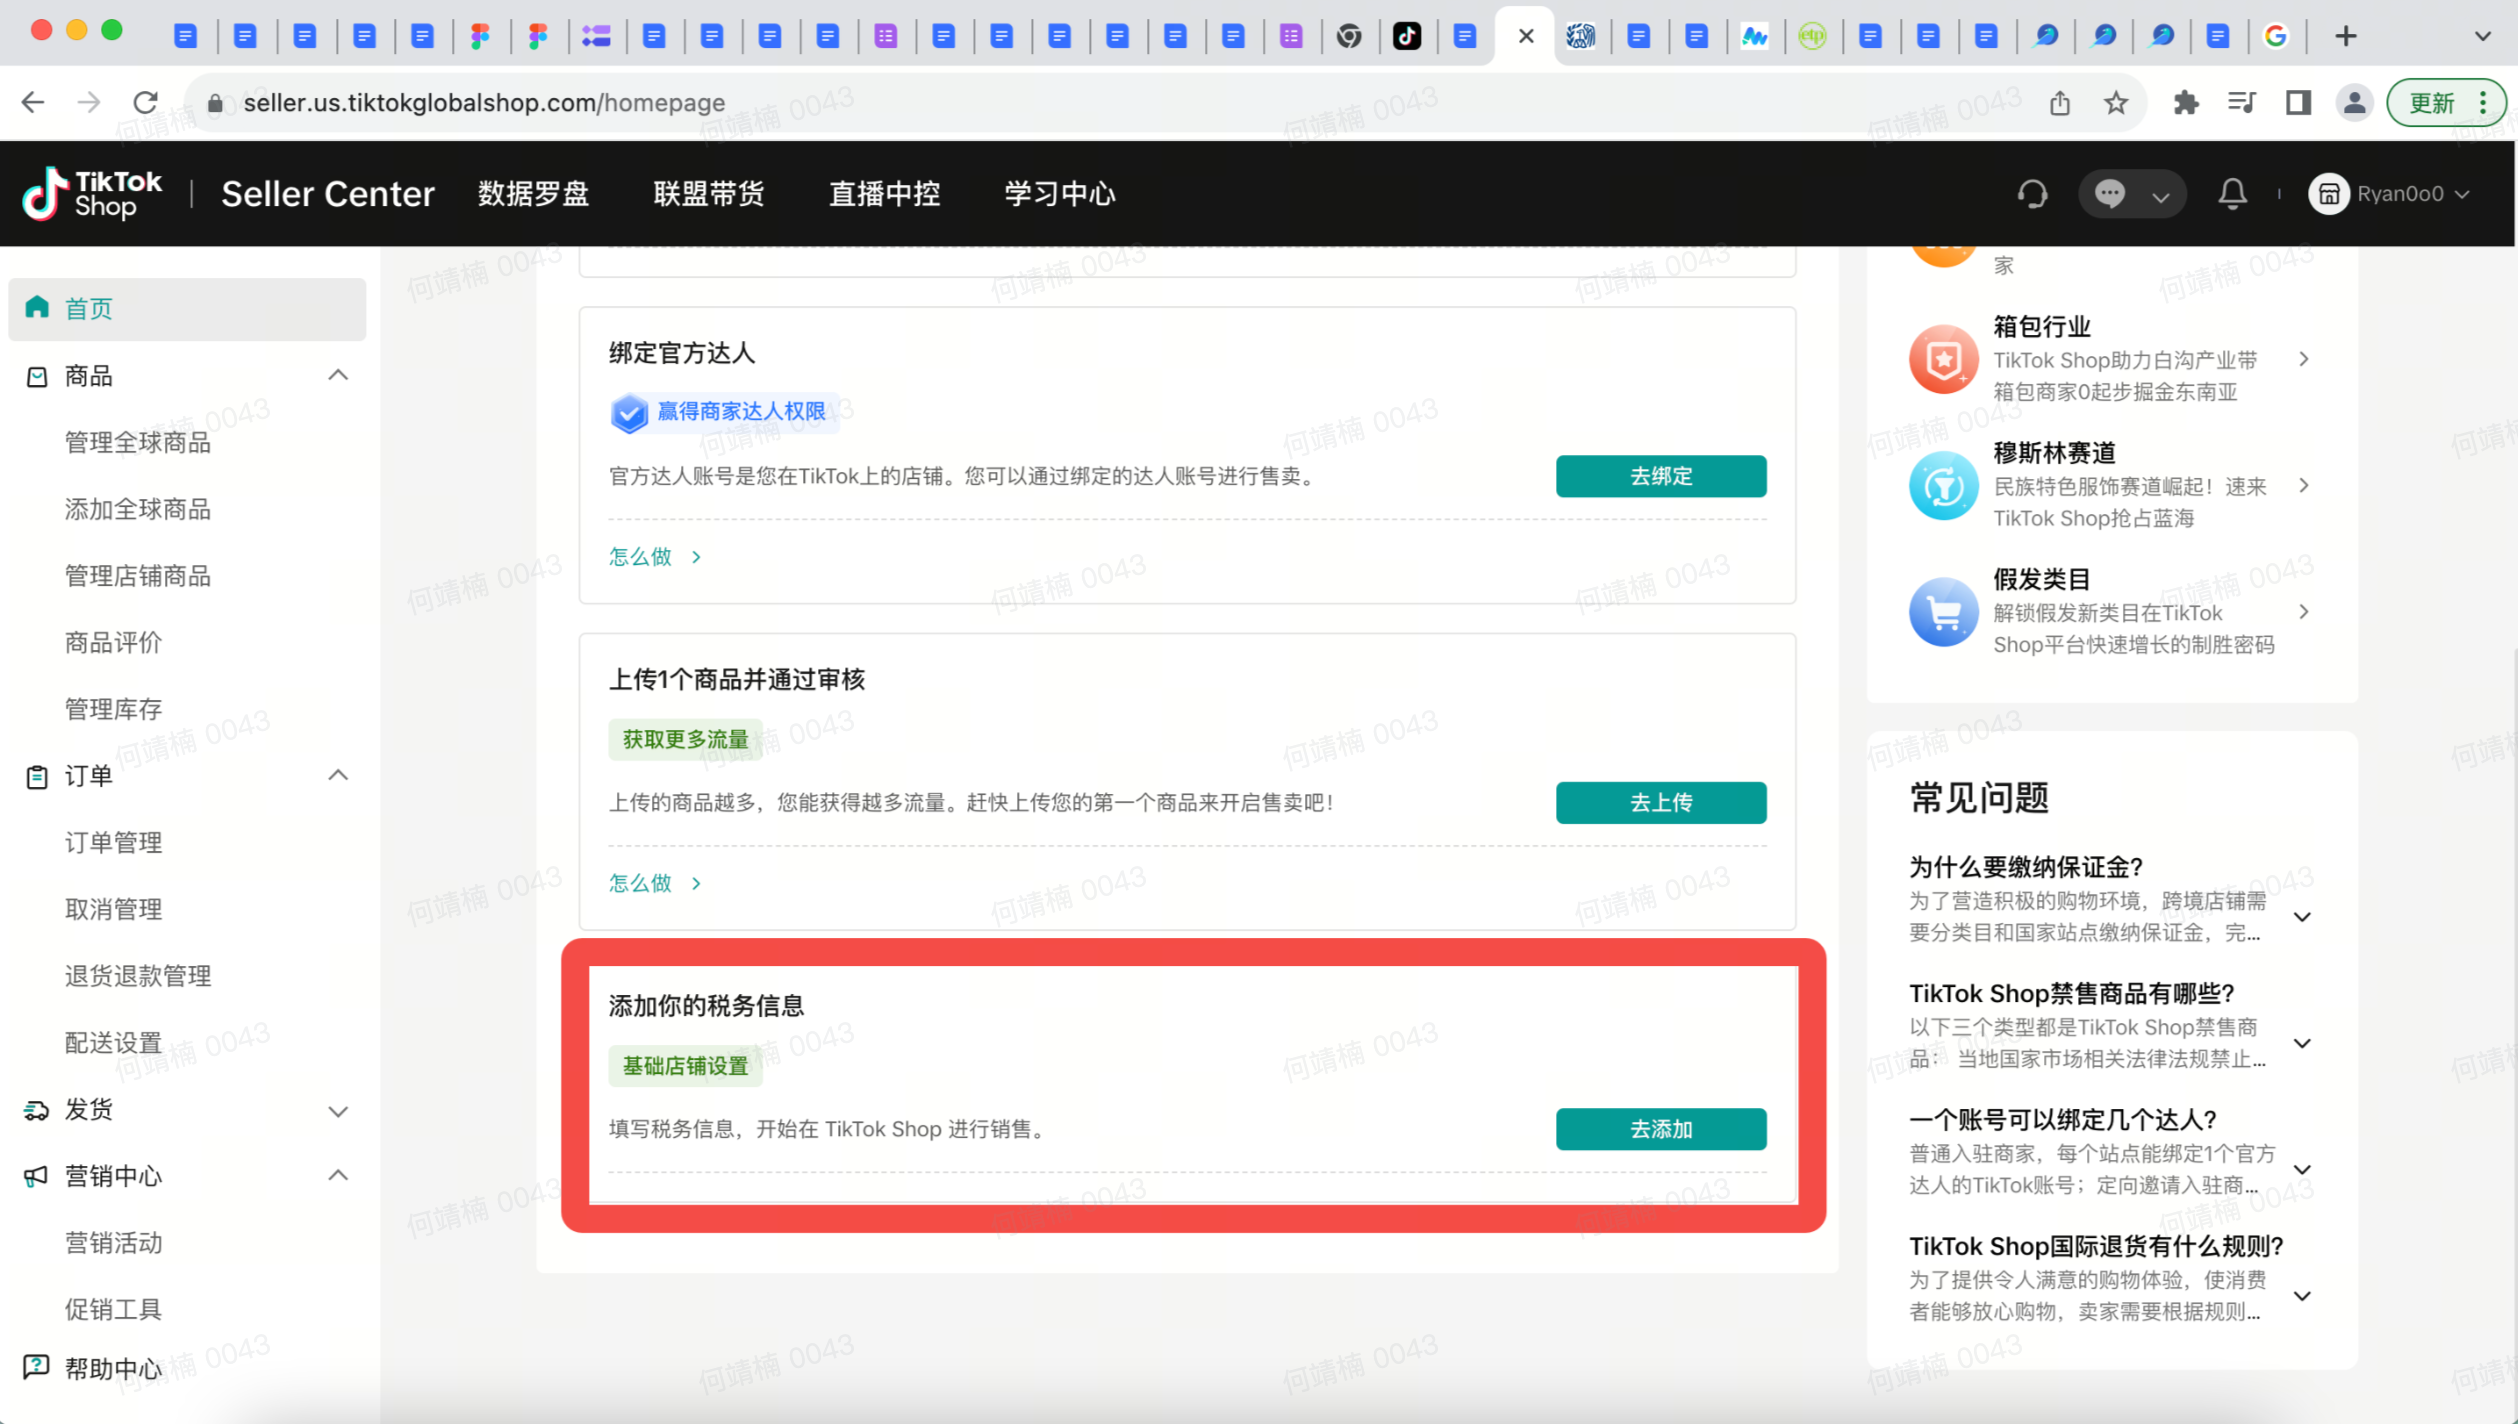Click the 更新 browser update button
The width and height of the screenshot is (2518, 1424).
pyautogui.click(x=2446, y=102)
